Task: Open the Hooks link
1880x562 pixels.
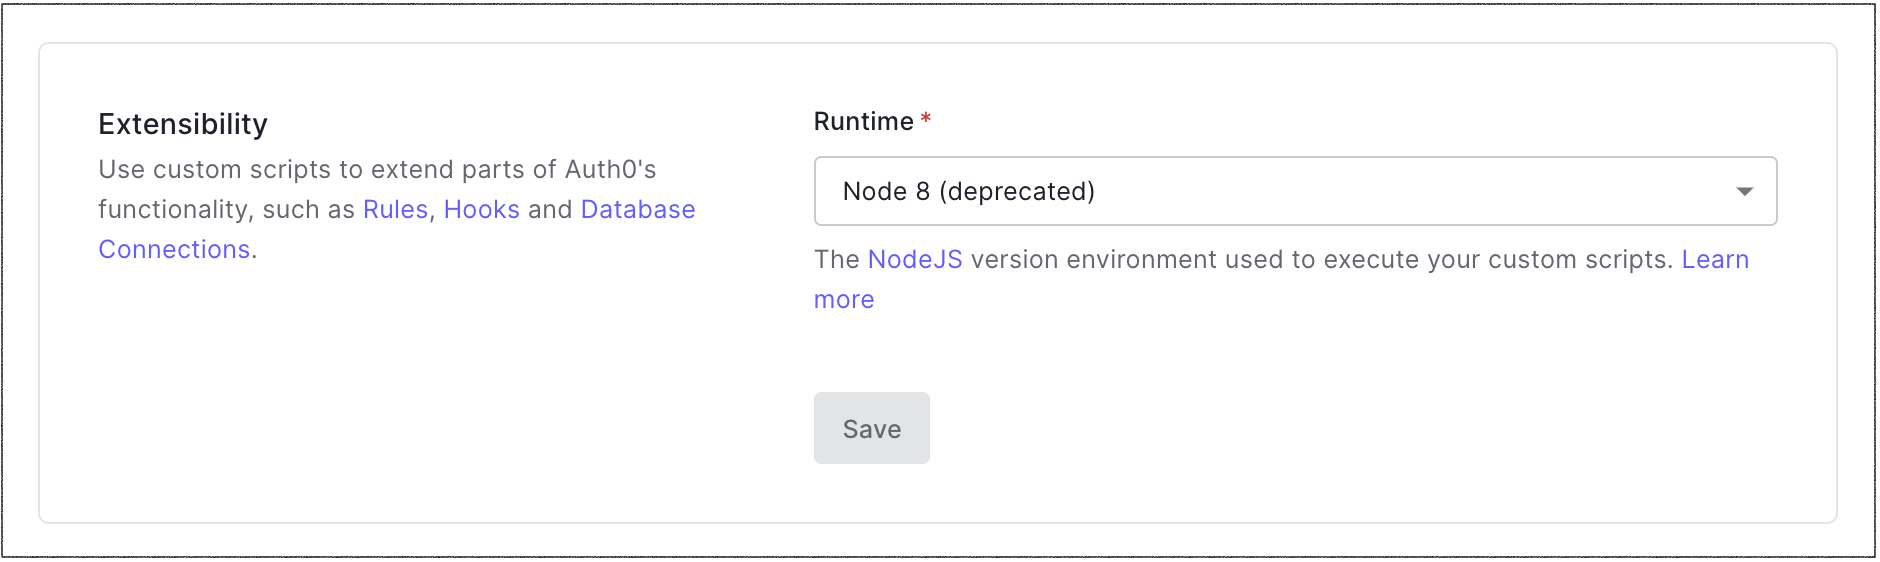Action: pyautogui.click(x=481, y=210)
